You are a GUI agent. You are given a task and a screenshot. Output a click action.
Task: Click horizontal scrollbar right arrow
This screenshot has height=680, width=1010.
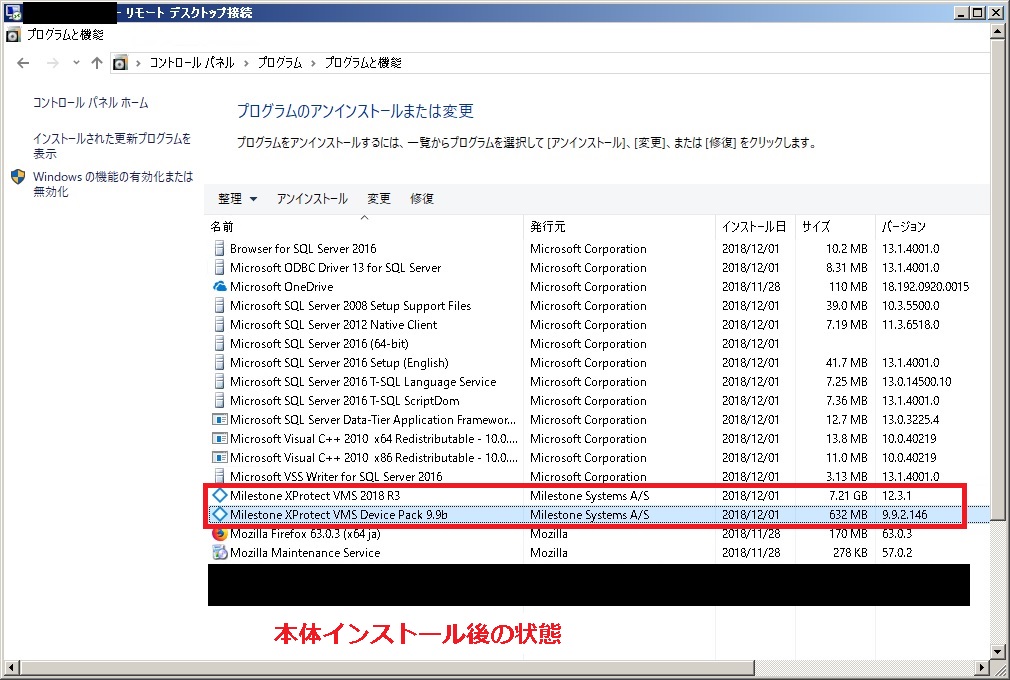click(x=982, y=667)
